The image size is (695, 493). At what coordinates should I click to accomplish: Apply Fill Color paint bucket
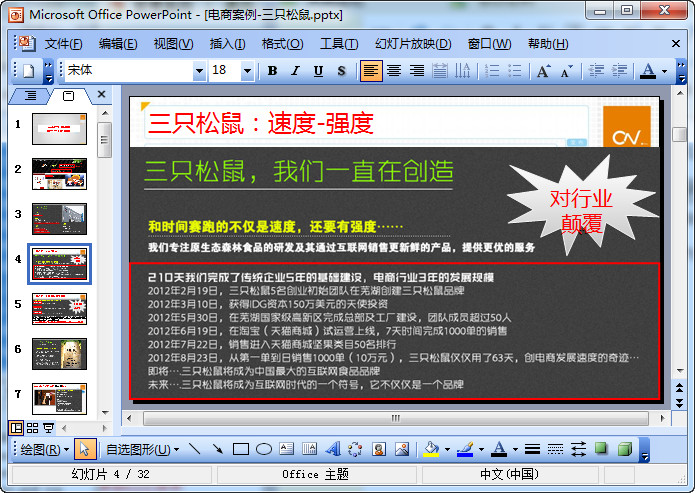tap(431, 450)
